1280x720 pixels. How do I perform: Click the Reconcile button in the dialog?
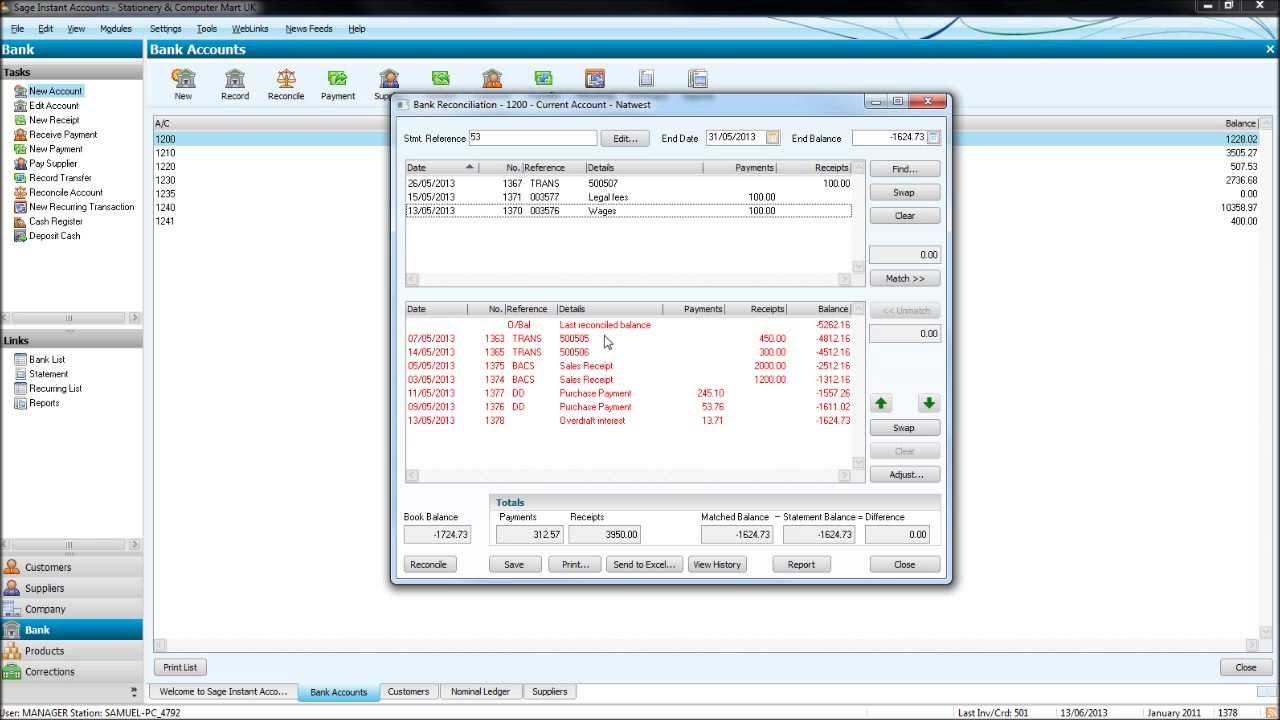[429, 564]
